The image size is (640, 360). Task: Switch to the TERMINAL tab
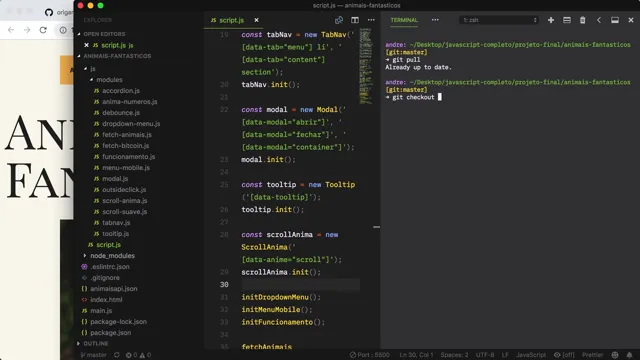point(404,20)
